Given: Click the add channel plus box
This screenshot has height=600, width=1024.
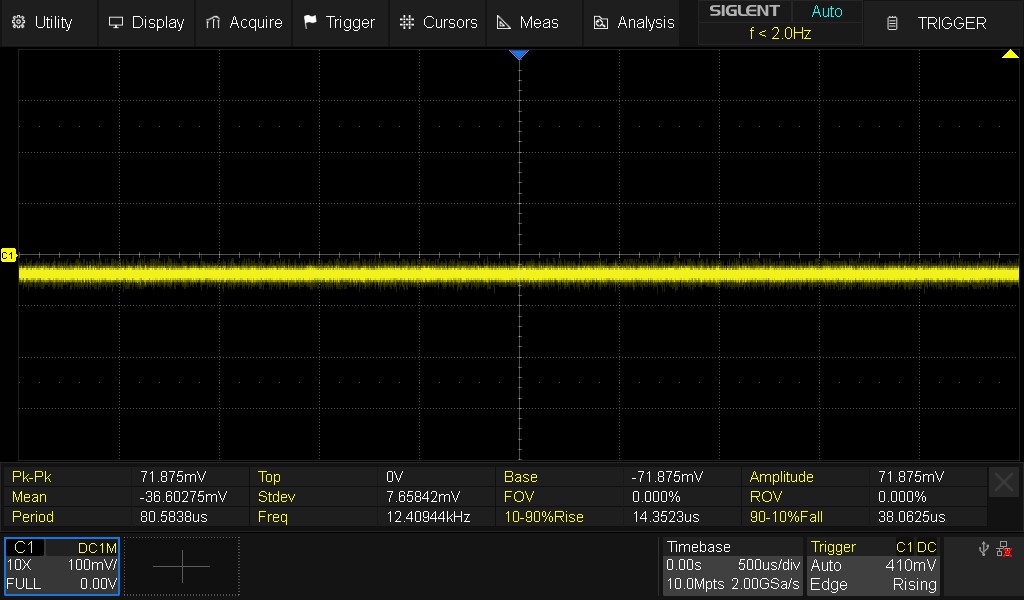Looking at the screenshot, I should pyautogui.click(x=182, y=566).
